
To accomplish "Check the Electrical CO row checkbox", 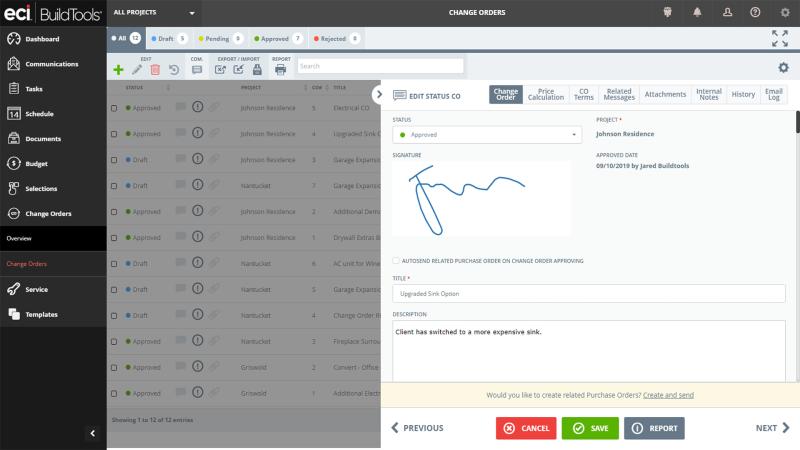I will click(x=114, y=108).
